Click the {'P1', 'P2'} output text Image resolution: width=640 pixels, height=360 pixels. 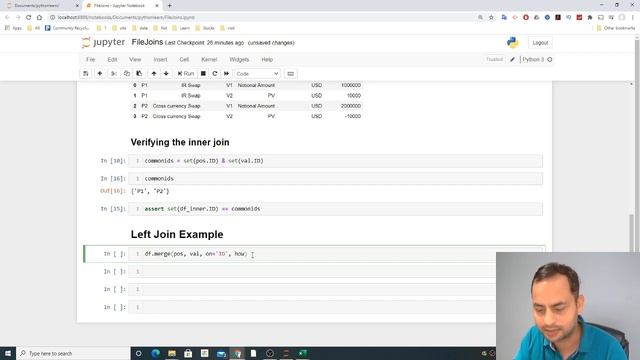(x=150, y=191)
